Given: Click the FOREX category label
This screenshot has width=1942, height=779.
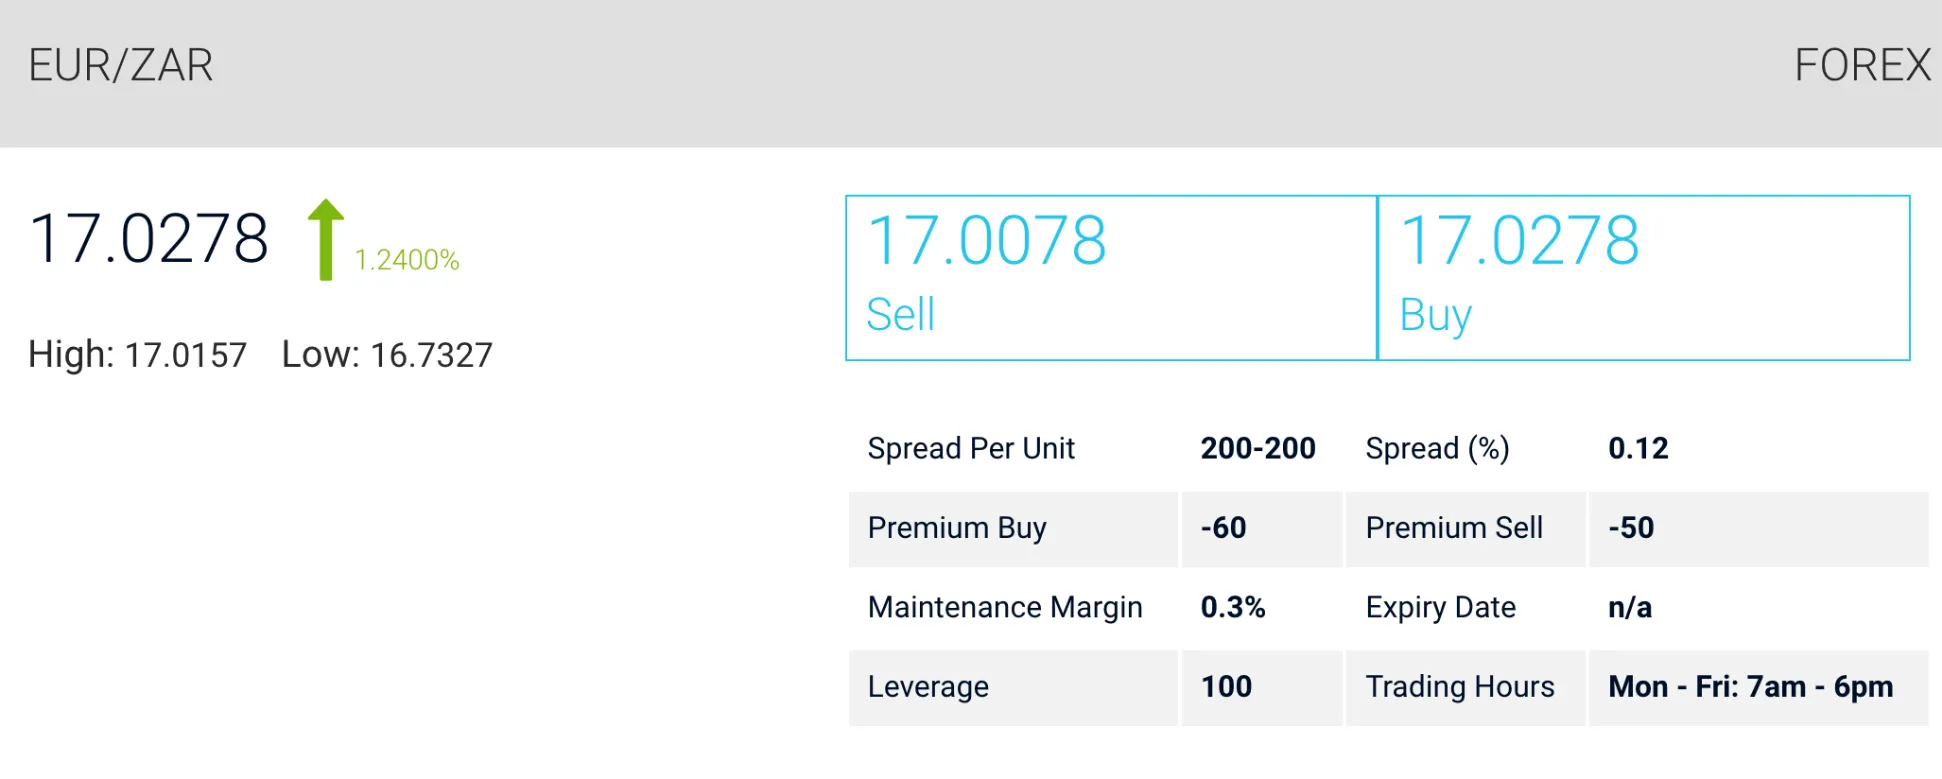Looking at the screenshot, I should click(1862, 66).
